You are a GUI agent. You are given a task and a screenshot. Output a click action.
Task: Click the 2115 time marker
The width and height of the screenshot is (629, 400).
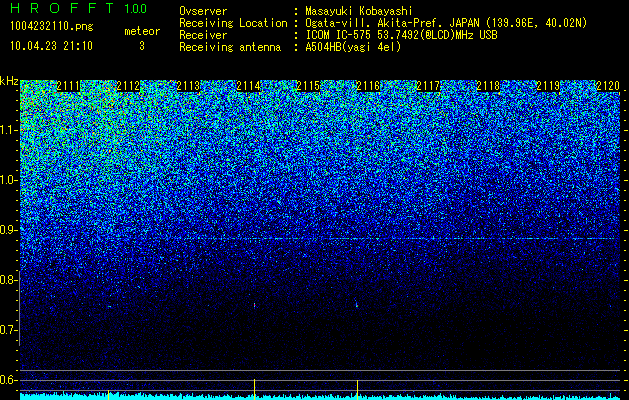(308, 86)
